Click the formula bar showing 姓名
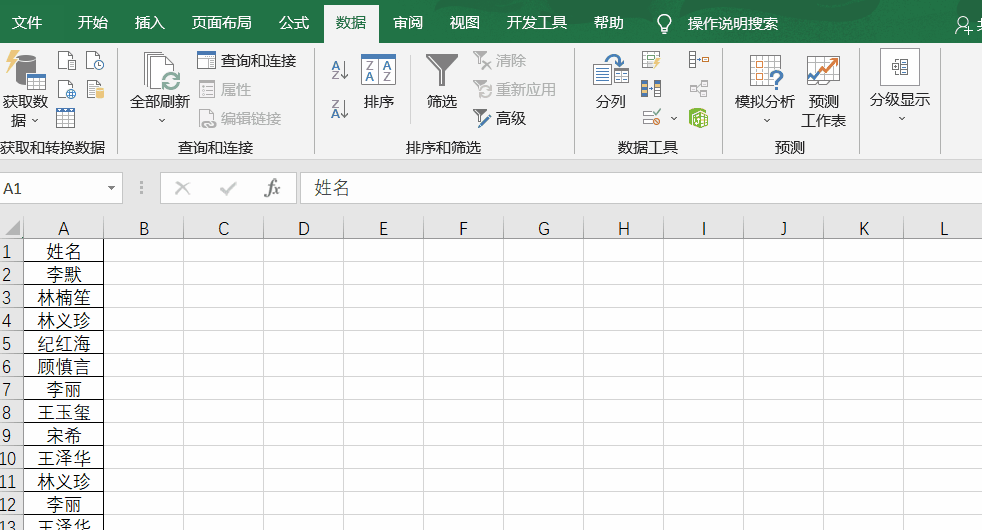Viewport: 982px width, 530px height. tap(640, 188)
